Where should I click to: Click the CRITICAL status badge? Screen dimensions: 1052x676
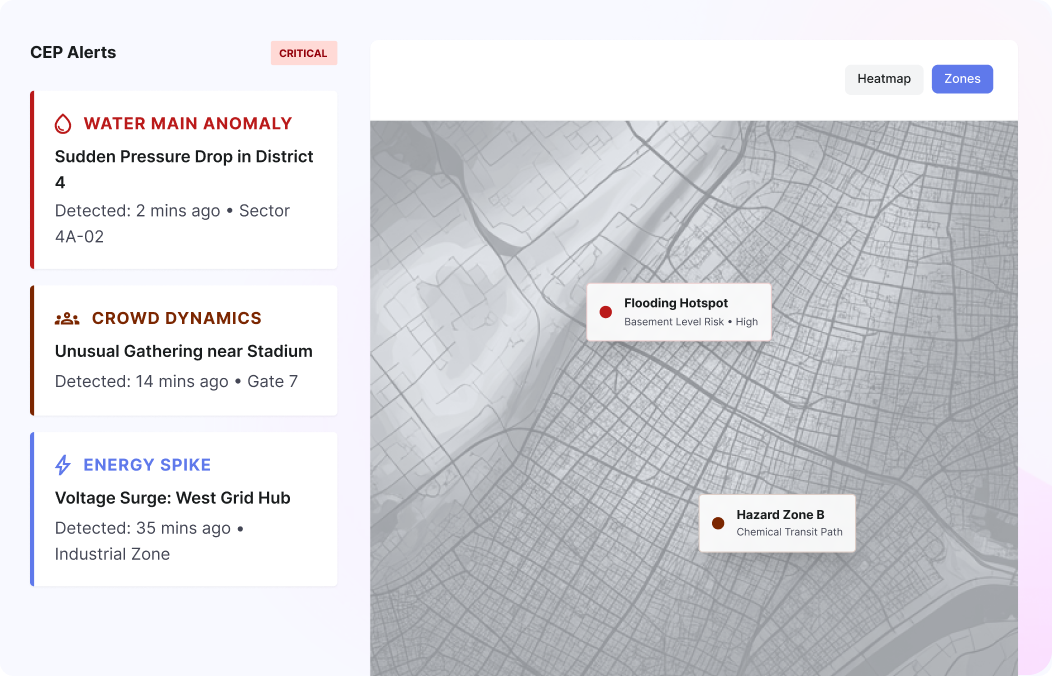pos(304,52)
